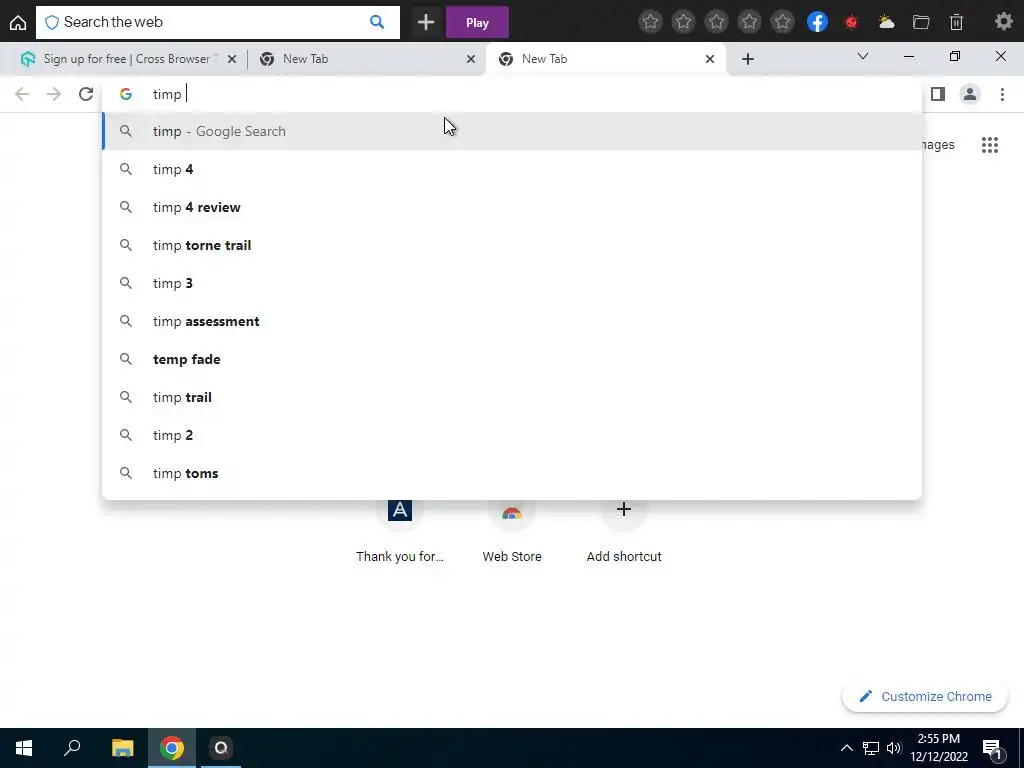Viewport: 1024px width, 768px height.
Task: Click into address bar containing 'timp'
Action: 511,94
